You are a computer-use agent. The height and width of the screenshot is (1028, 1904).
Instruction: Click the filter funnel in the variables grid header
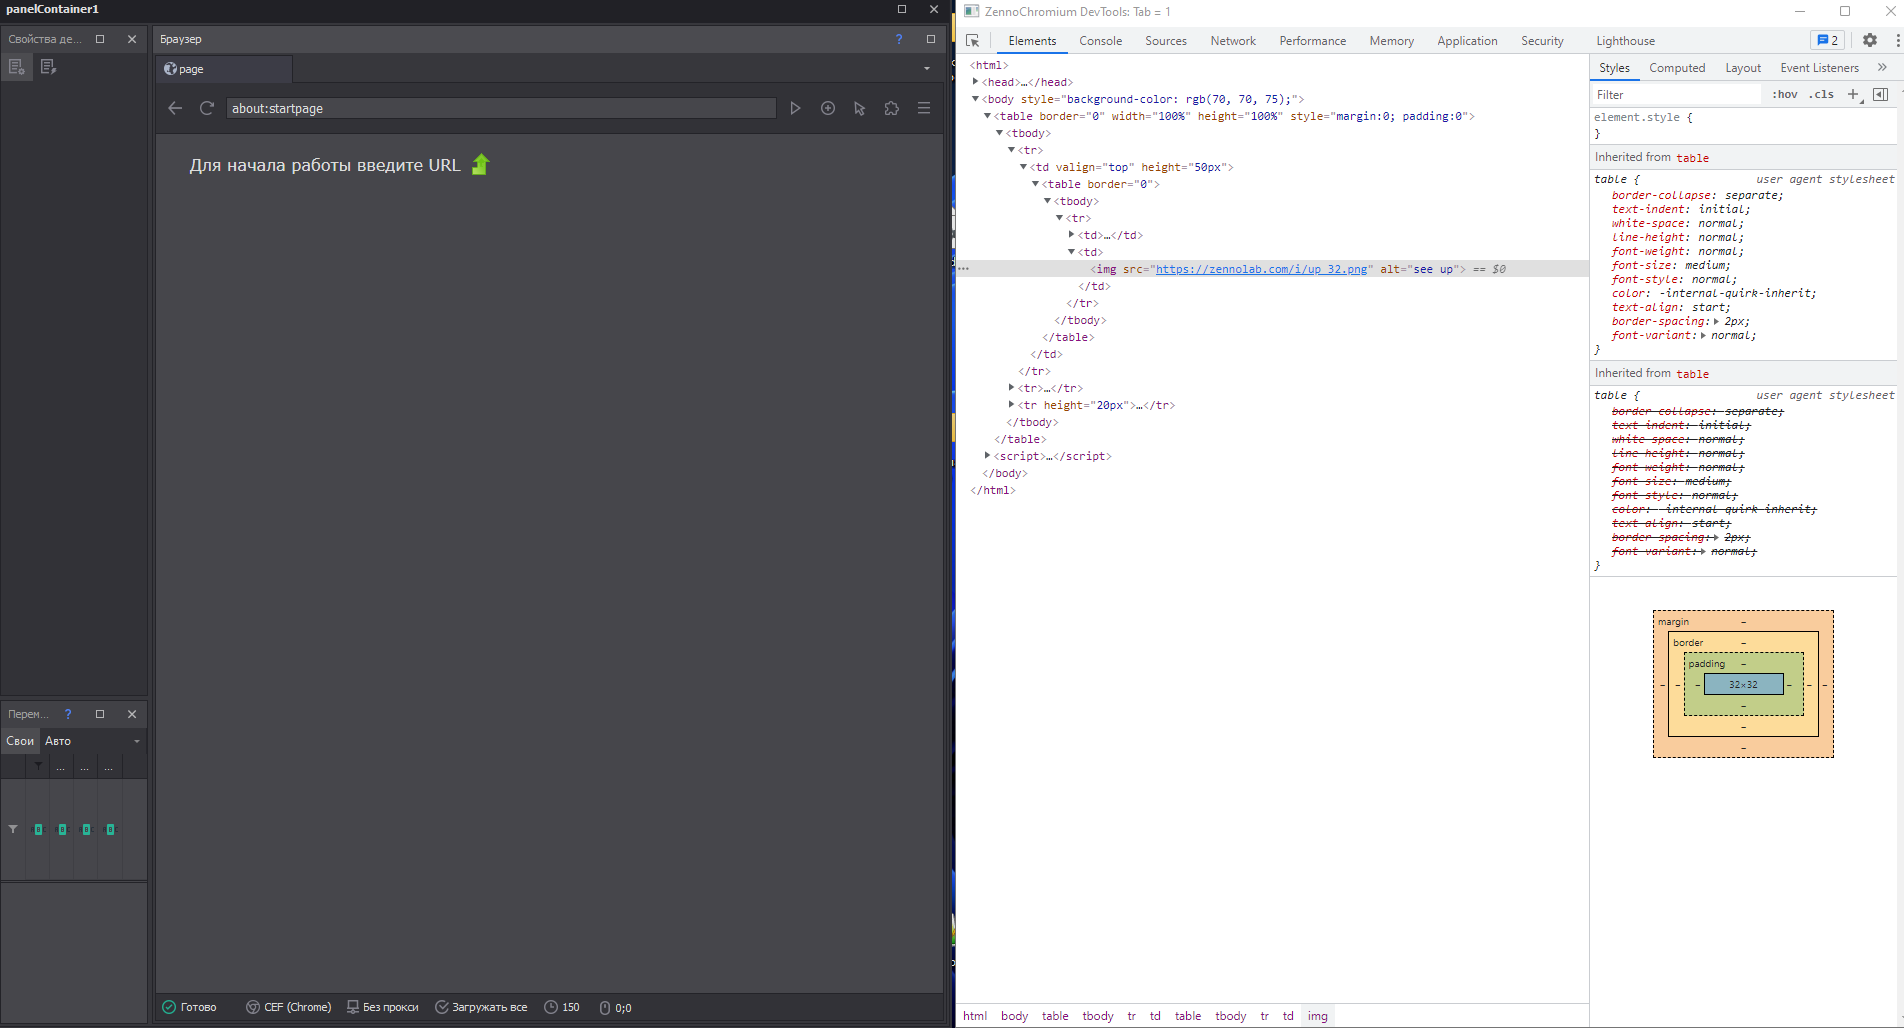[38, 767]
